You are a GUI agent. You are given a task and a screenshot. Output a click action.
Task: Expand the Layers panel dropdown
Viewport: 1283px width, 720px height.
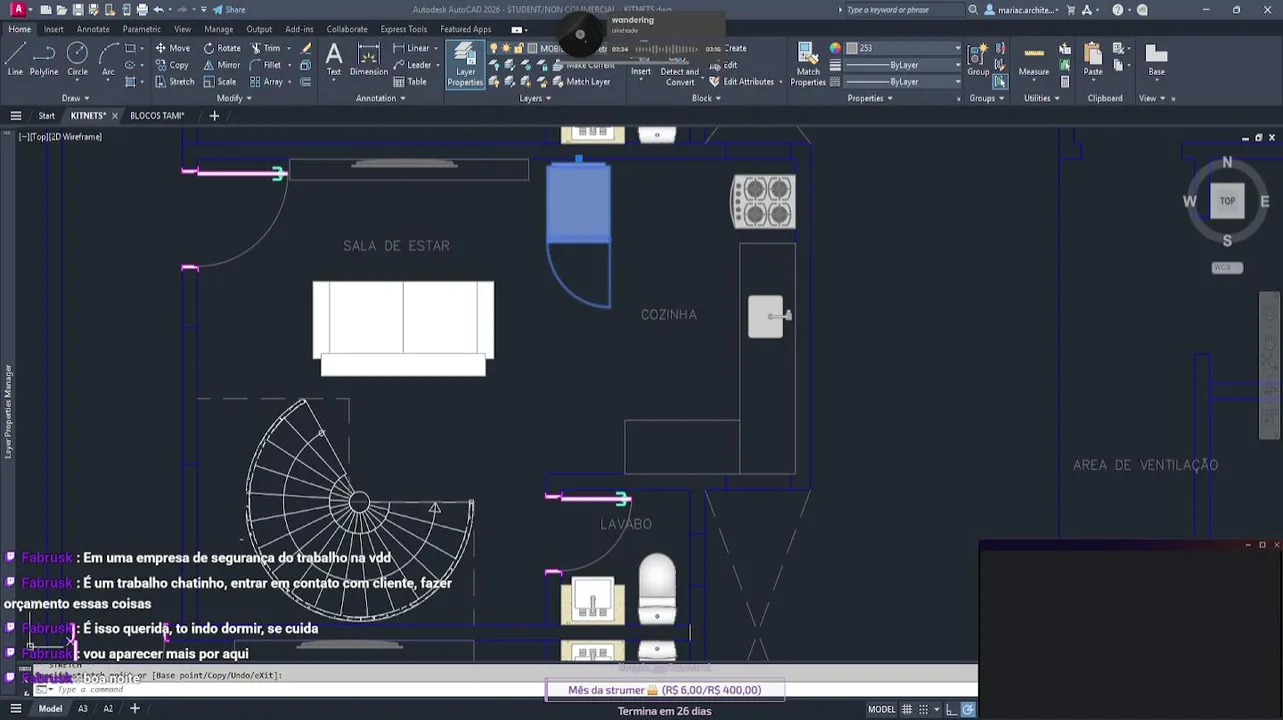535,98
